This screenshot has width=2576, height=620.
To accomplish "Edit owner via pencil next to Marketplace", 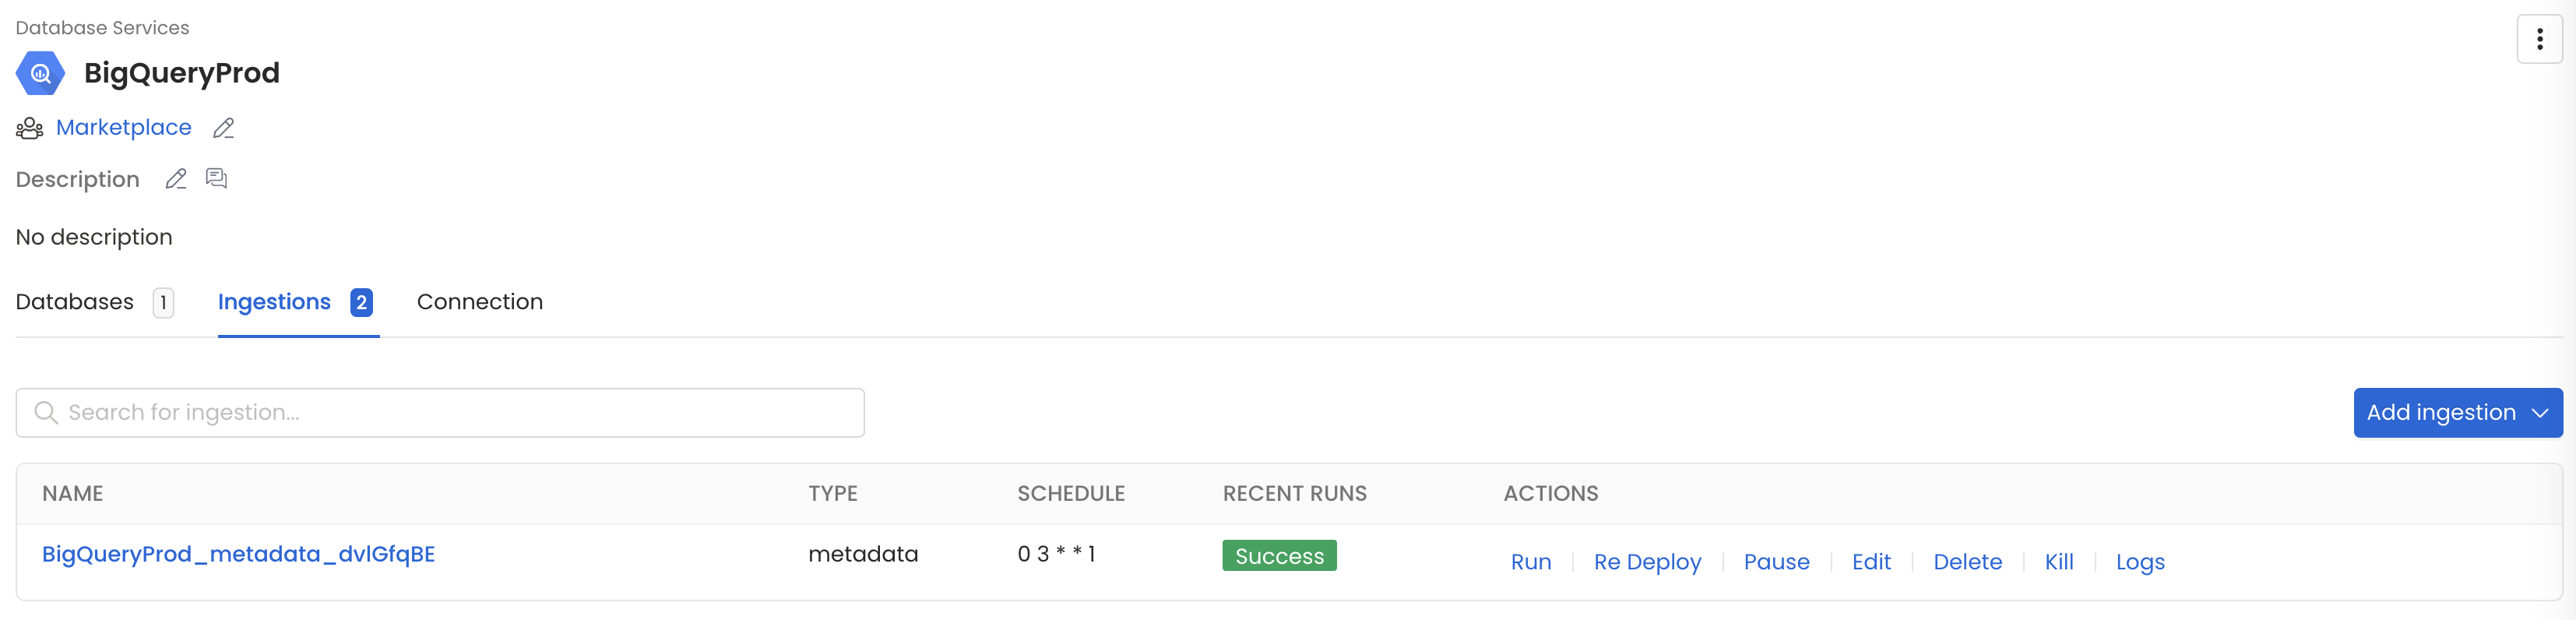I will click(224, 128).
